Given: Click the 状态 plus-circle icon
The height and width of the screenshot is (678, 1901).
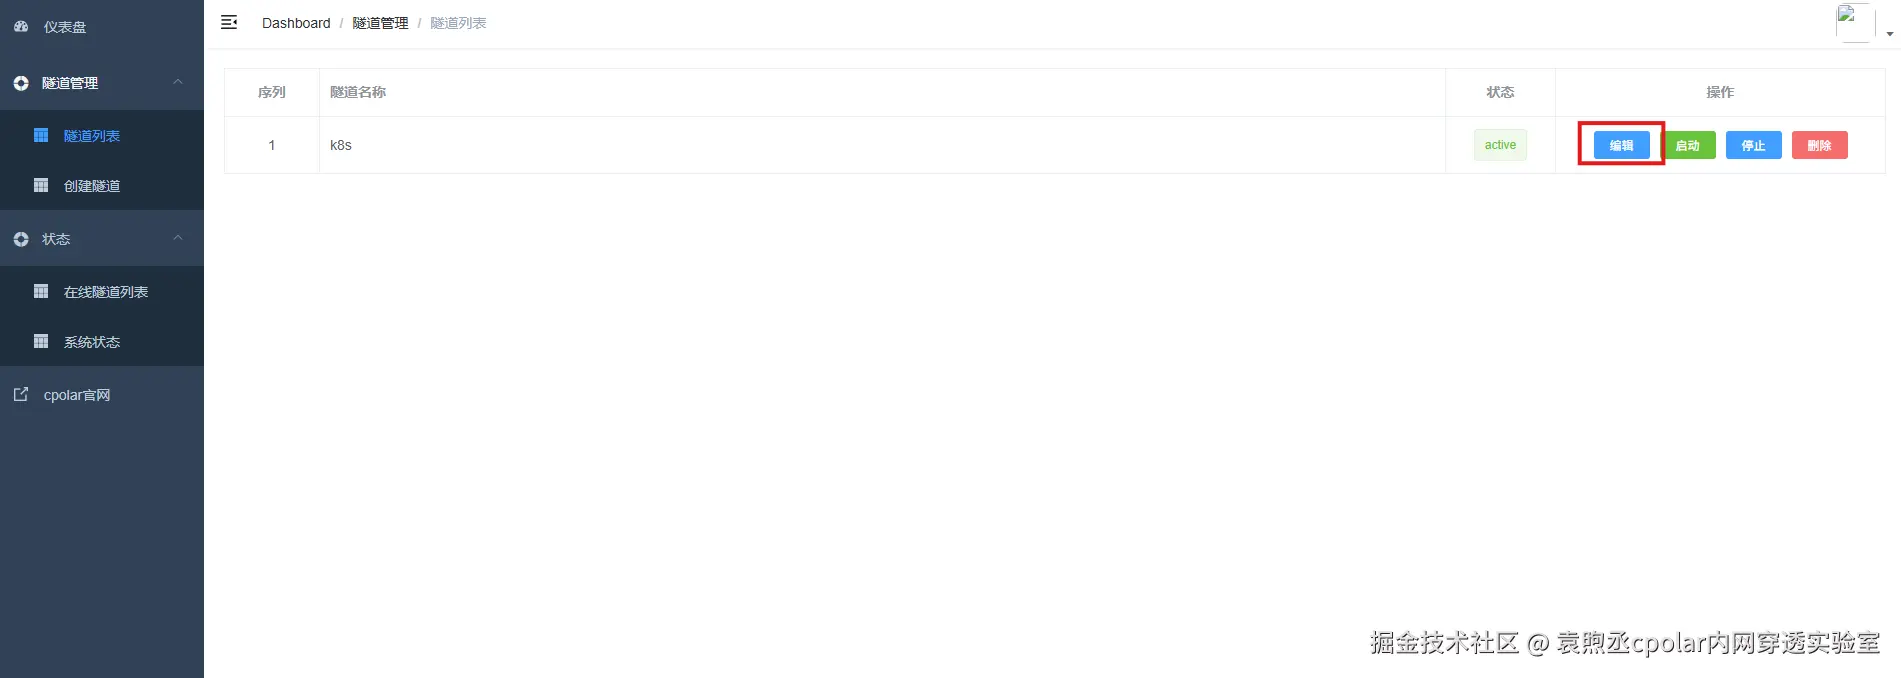Looking at the screenshot, I should (21, 239).
